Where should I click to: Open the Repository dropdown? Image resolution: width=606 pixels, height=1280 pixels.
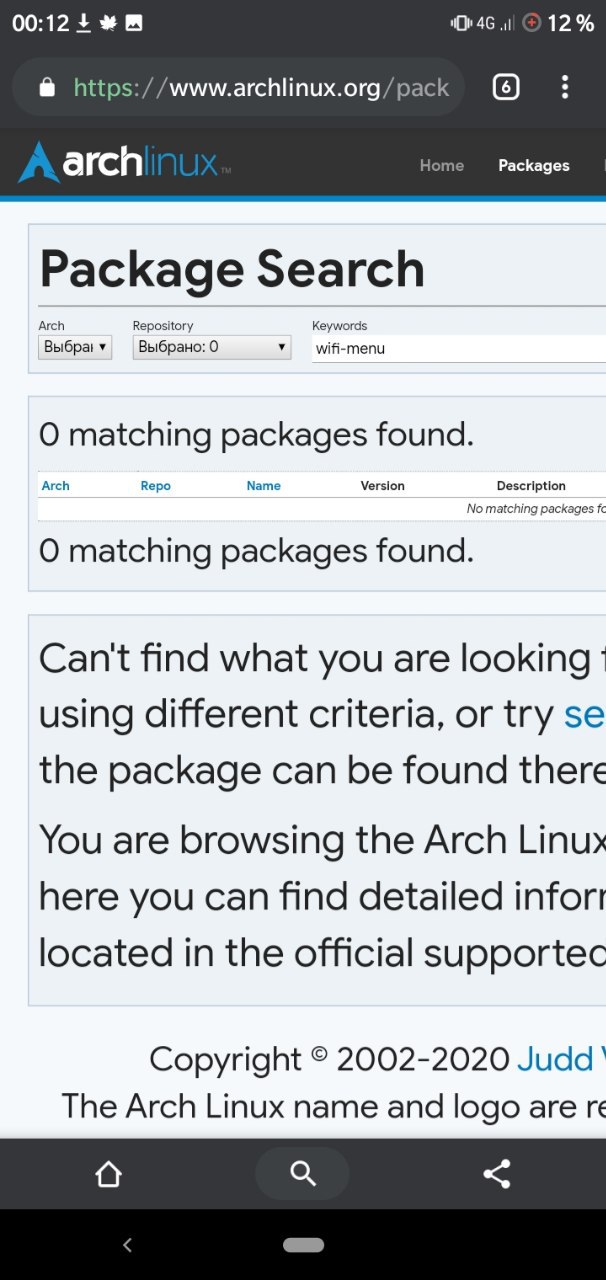[x=212, y=347]
